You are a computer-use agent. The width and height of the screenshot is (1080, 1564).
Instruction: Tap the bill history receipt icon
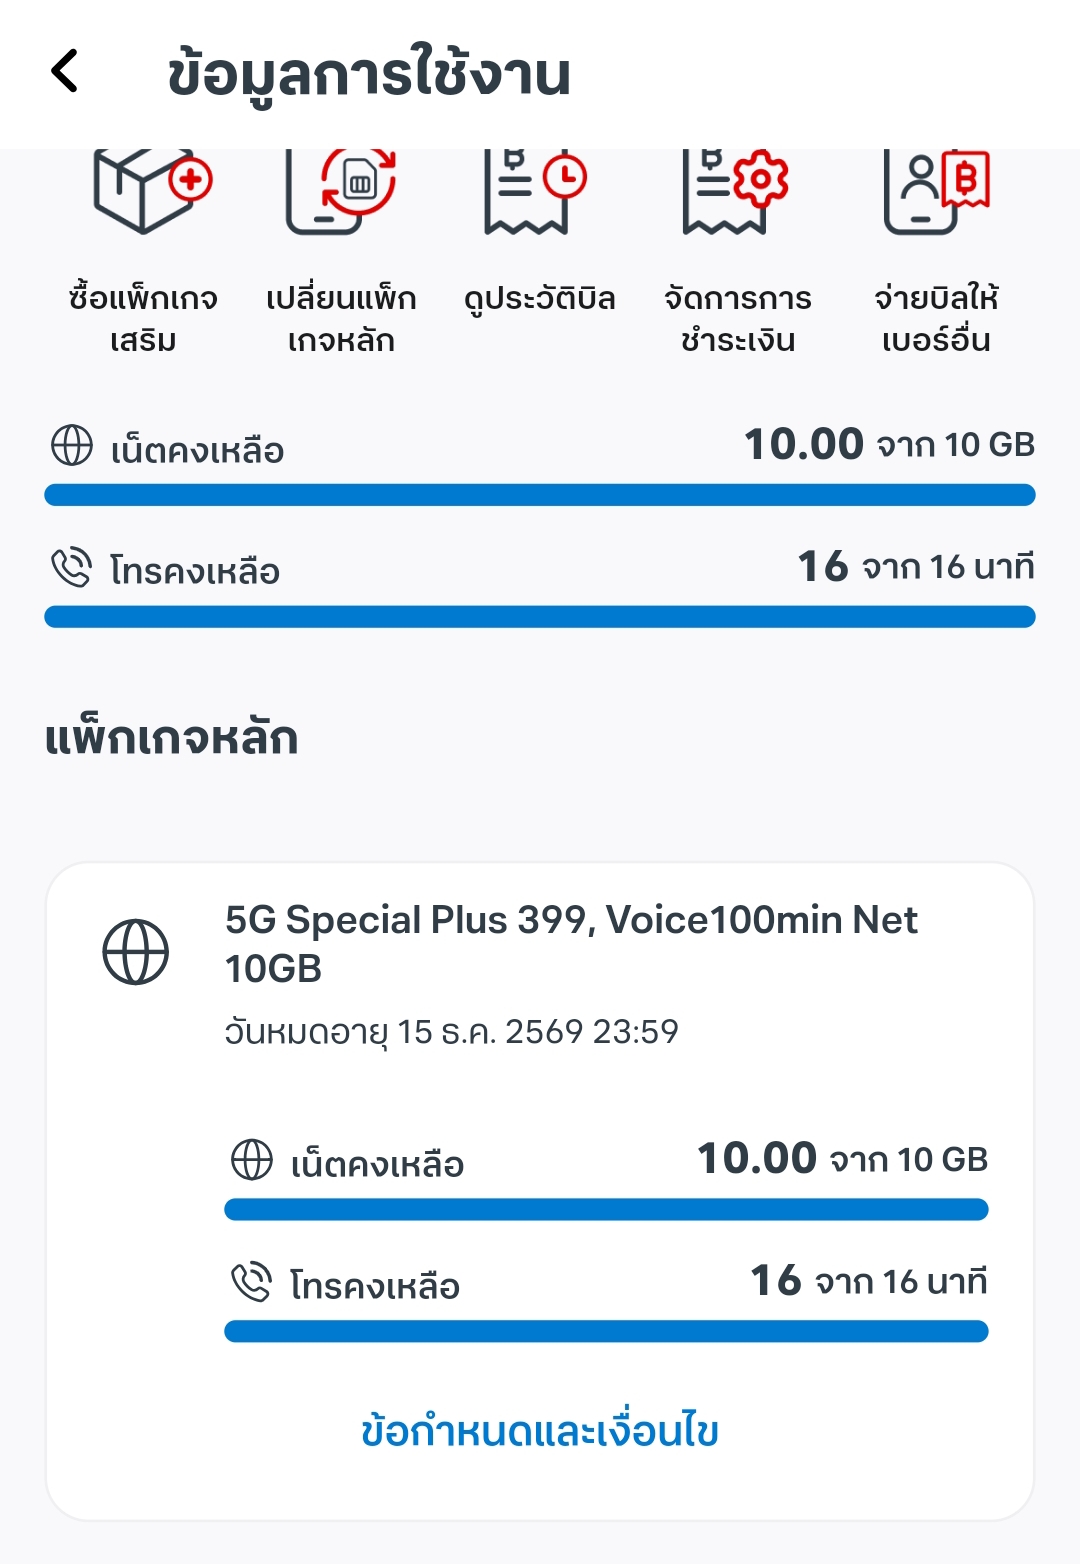pyautogui.click(x=535, y=192)
